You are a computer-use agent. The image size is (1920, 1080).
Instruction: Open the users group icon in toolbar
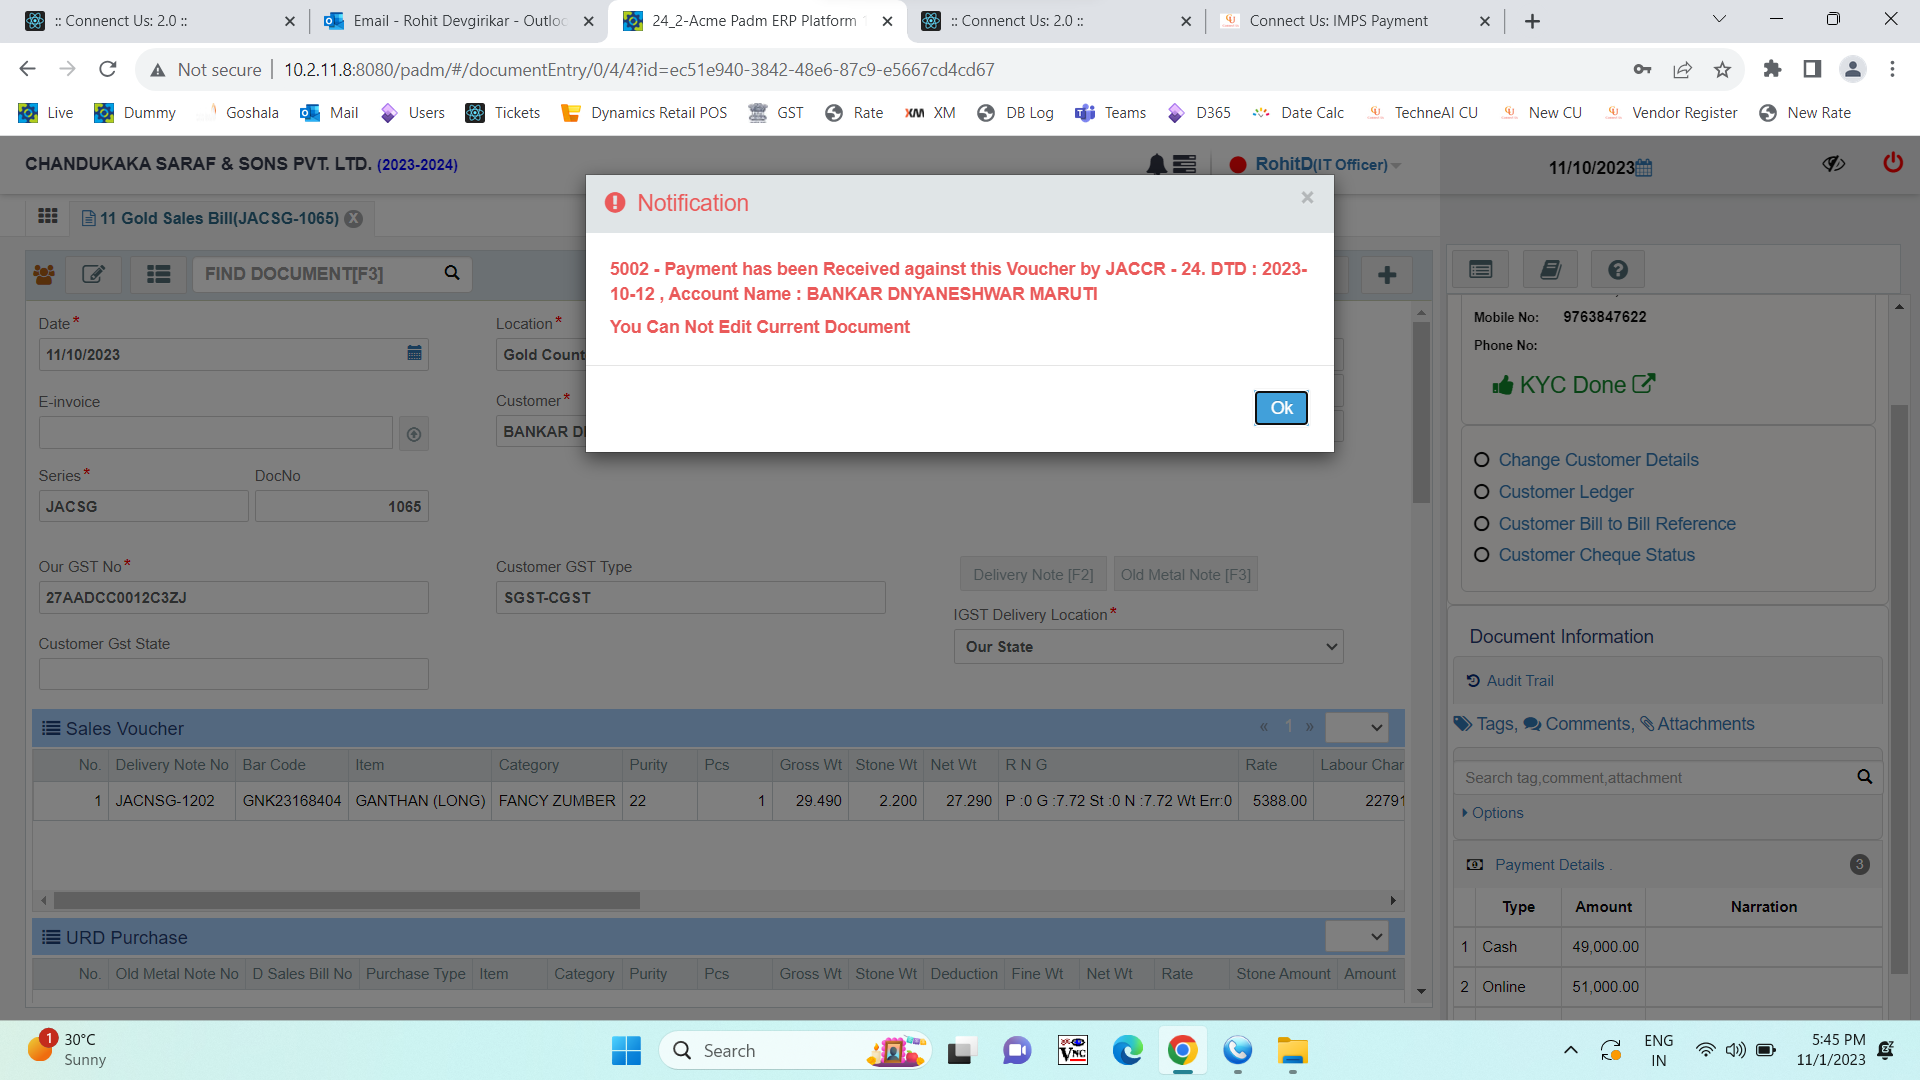tap(44, 274)
